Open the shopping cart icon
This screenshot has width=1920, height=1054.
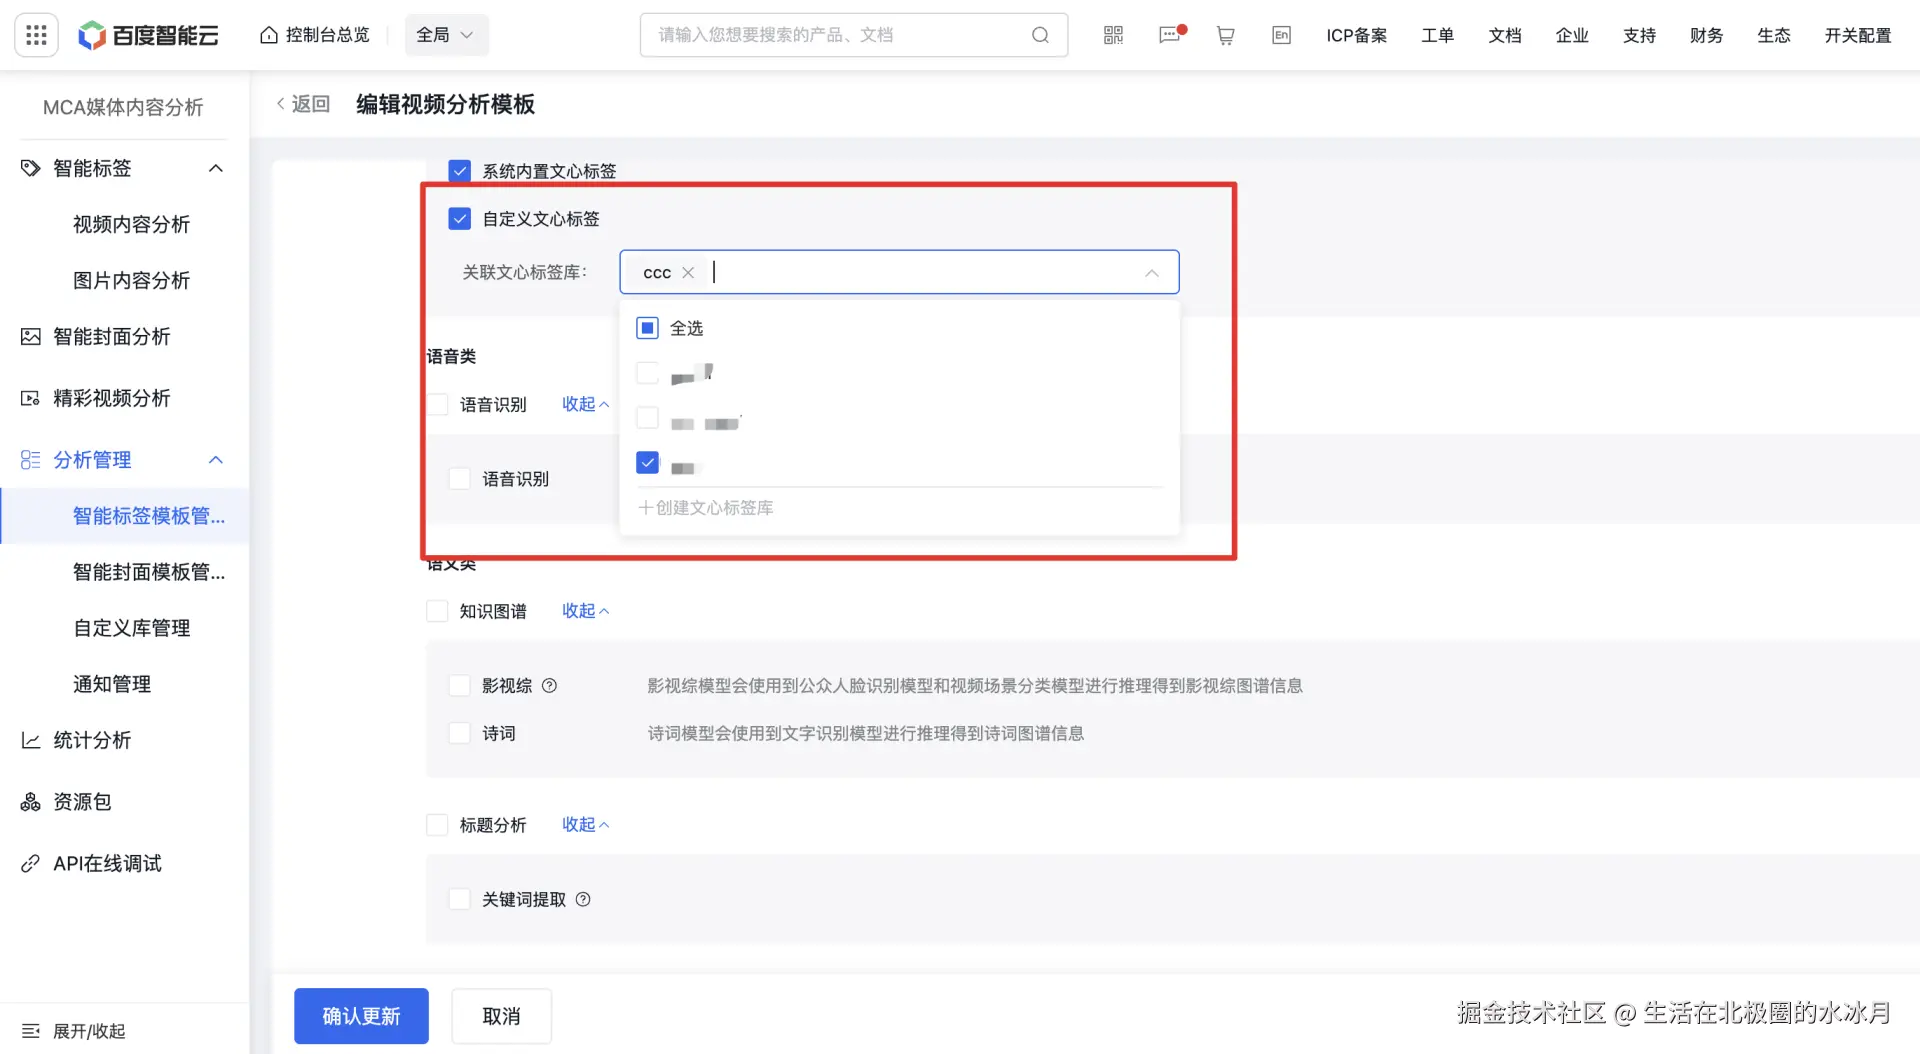(1225, 35)
